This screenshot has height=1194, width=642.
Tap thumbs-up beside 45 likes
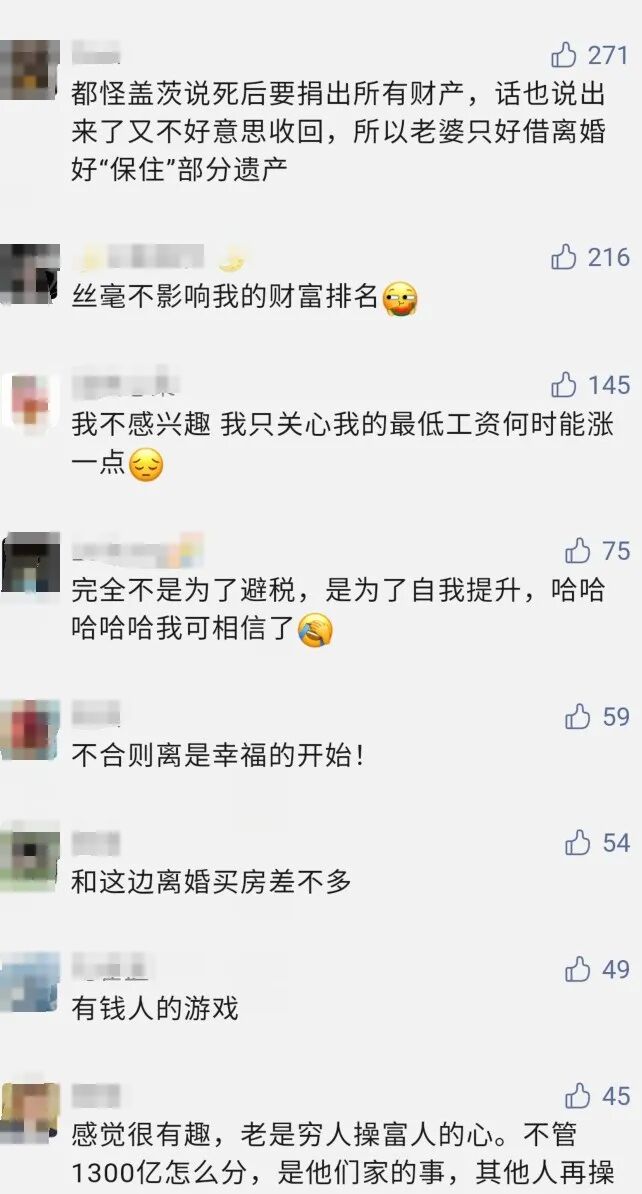578,1096
